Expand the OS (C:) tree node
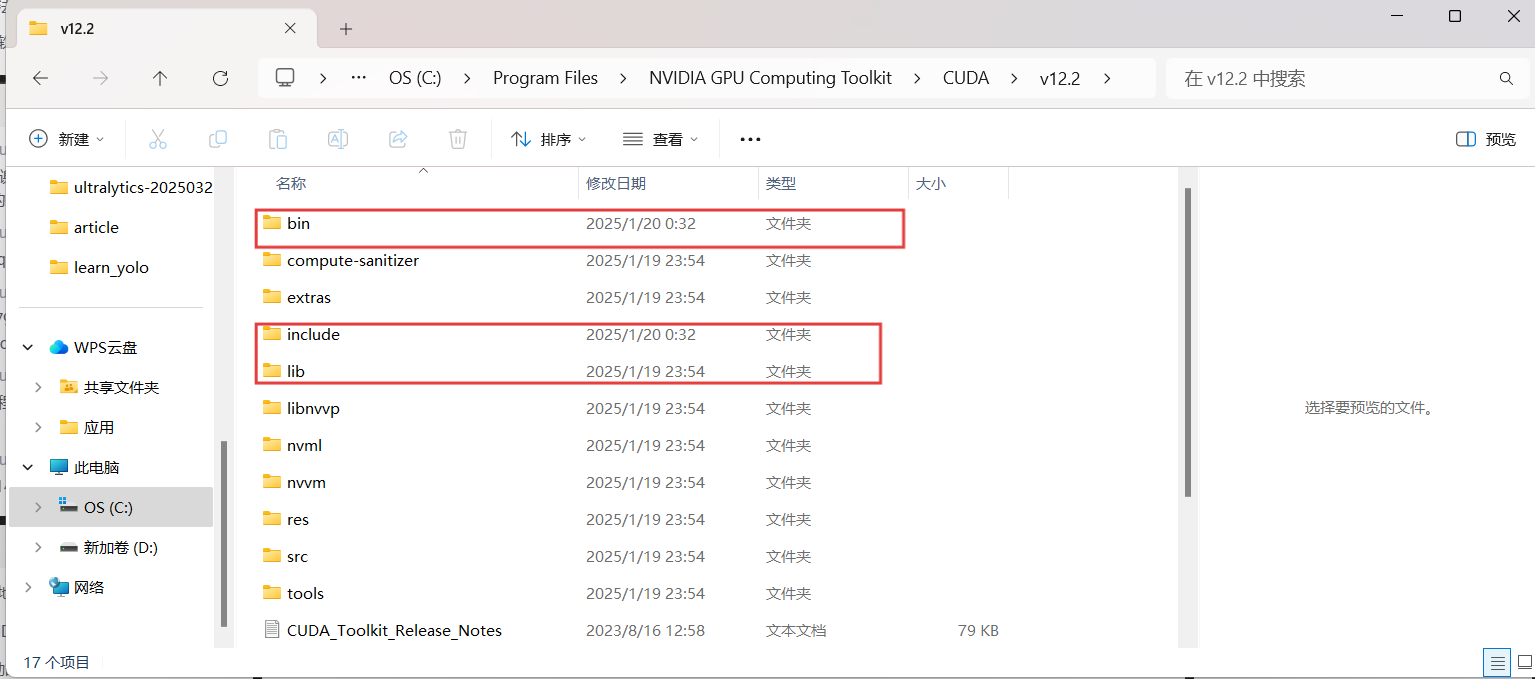 tap(38, 507)
